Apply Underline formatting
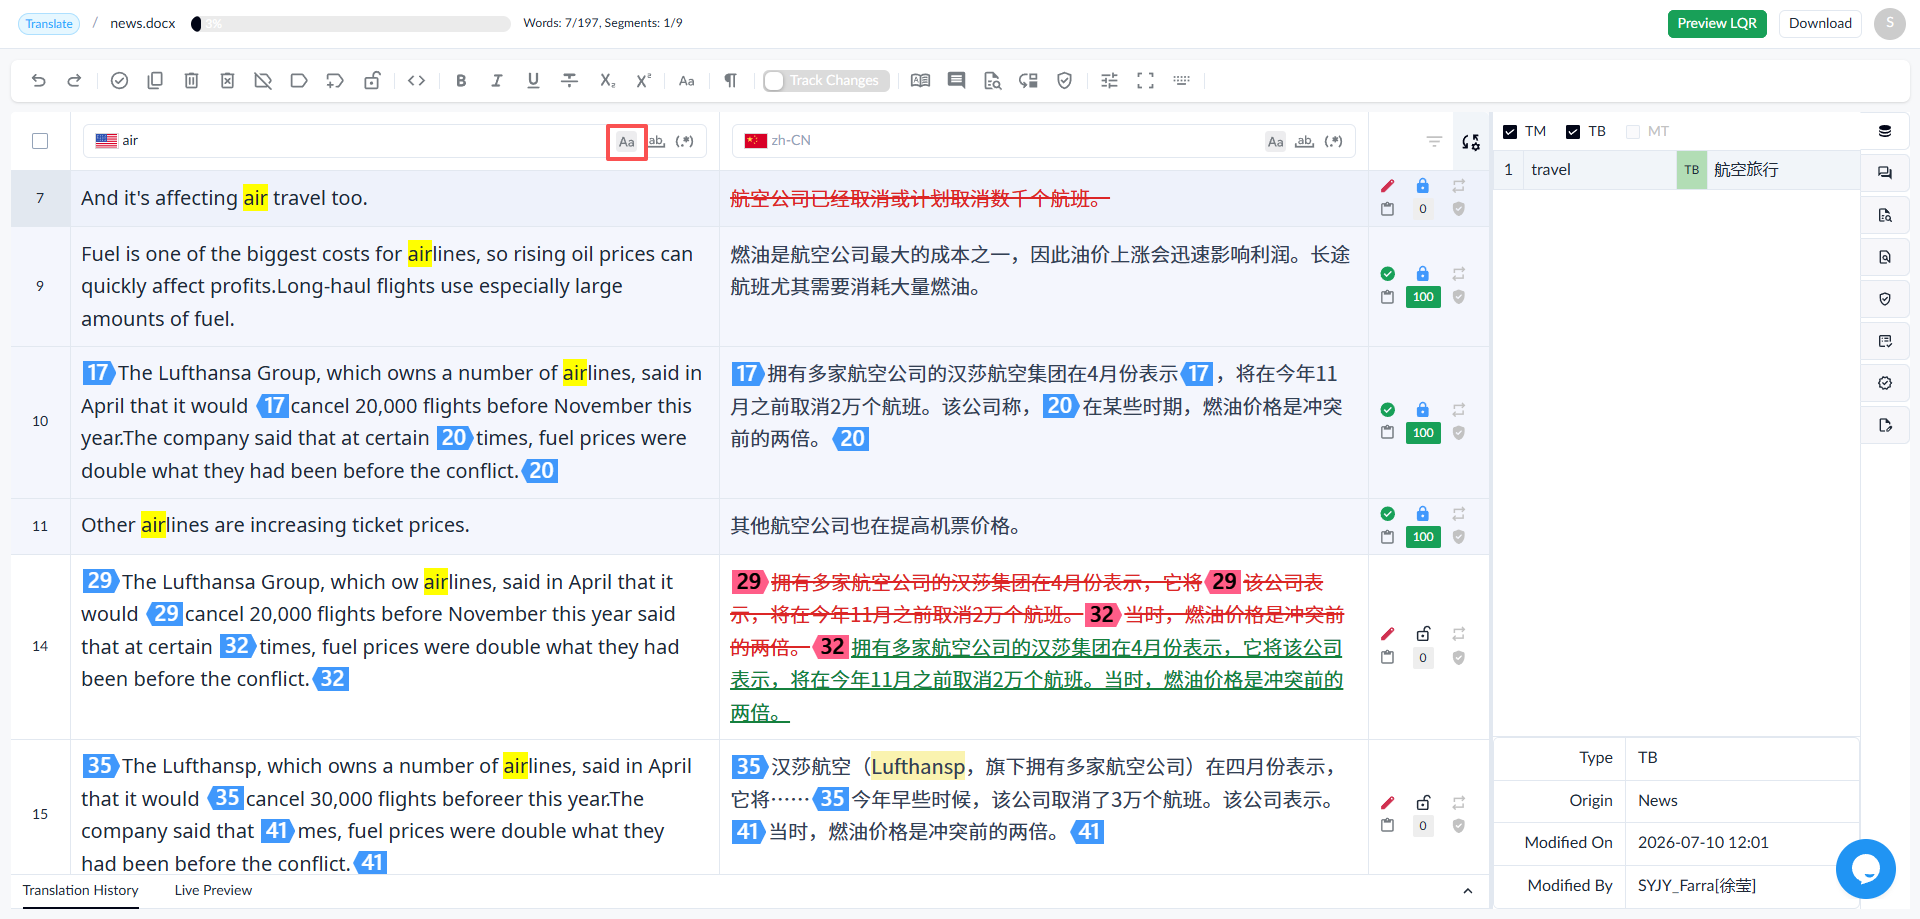 [x=533, y=81]
